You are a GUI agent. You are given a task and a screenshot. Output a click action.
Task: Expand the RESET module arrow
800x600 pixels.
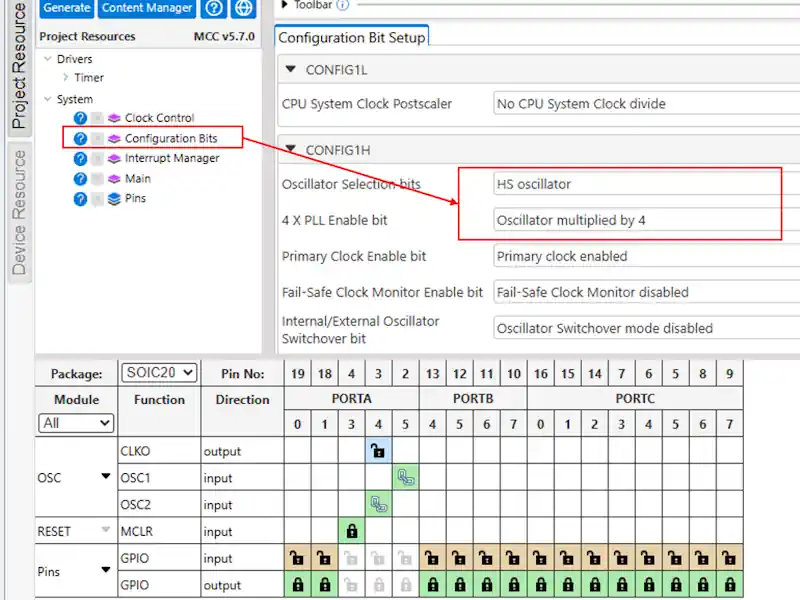(x=106, y=530)
